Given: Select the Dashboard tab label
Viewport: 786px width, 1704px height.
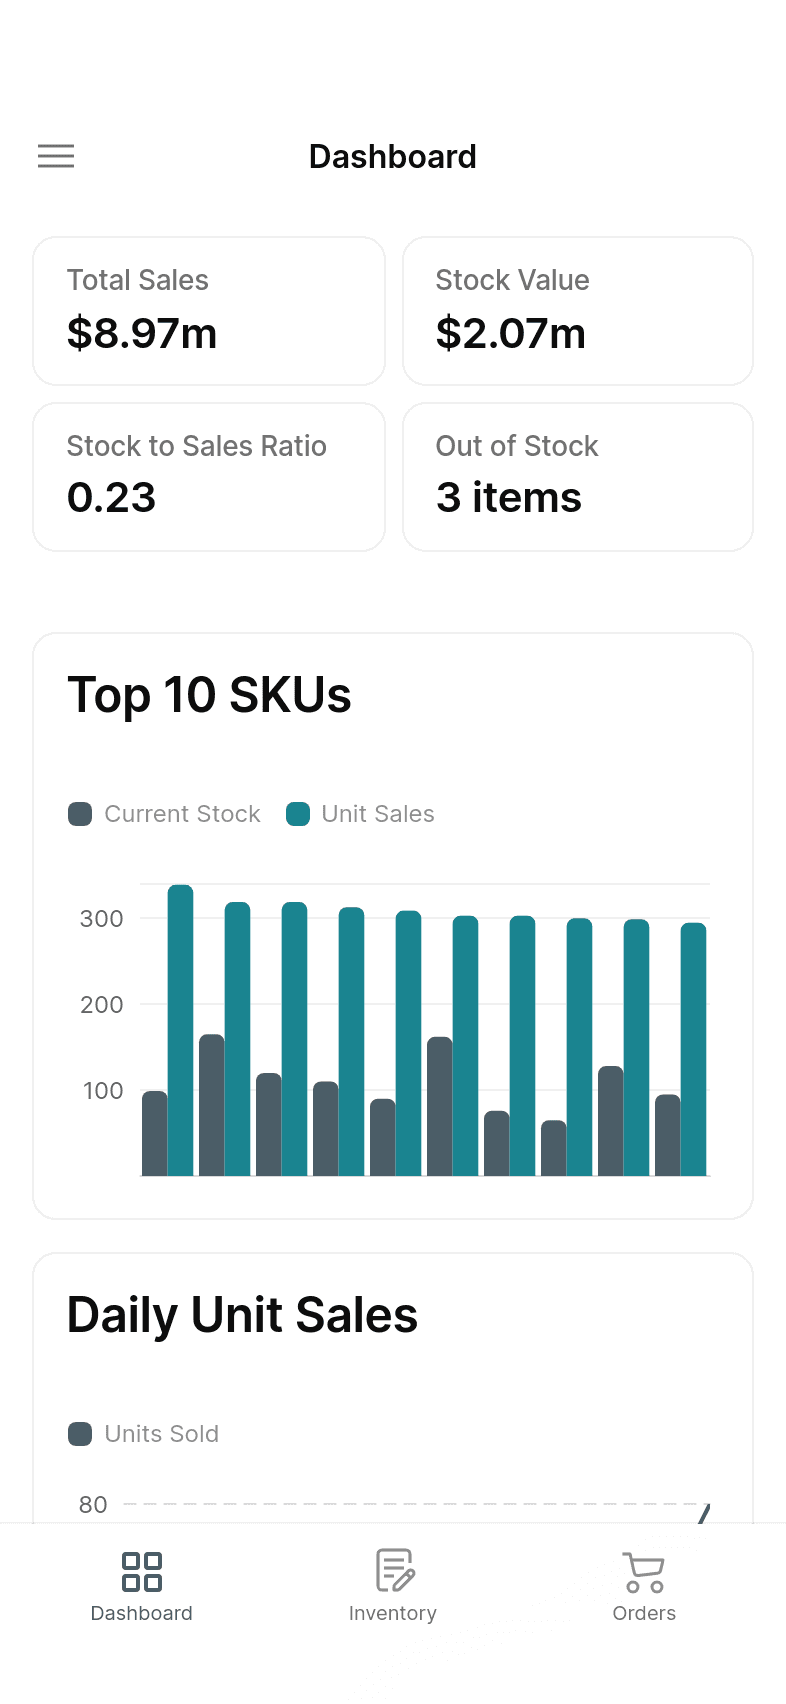Looking at the screenshot, I should (x=141, y=1613).
